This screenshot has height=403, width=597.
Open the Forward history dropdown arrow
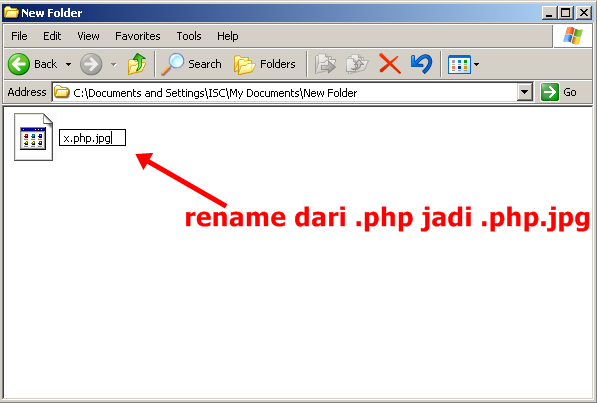point(113,64)
